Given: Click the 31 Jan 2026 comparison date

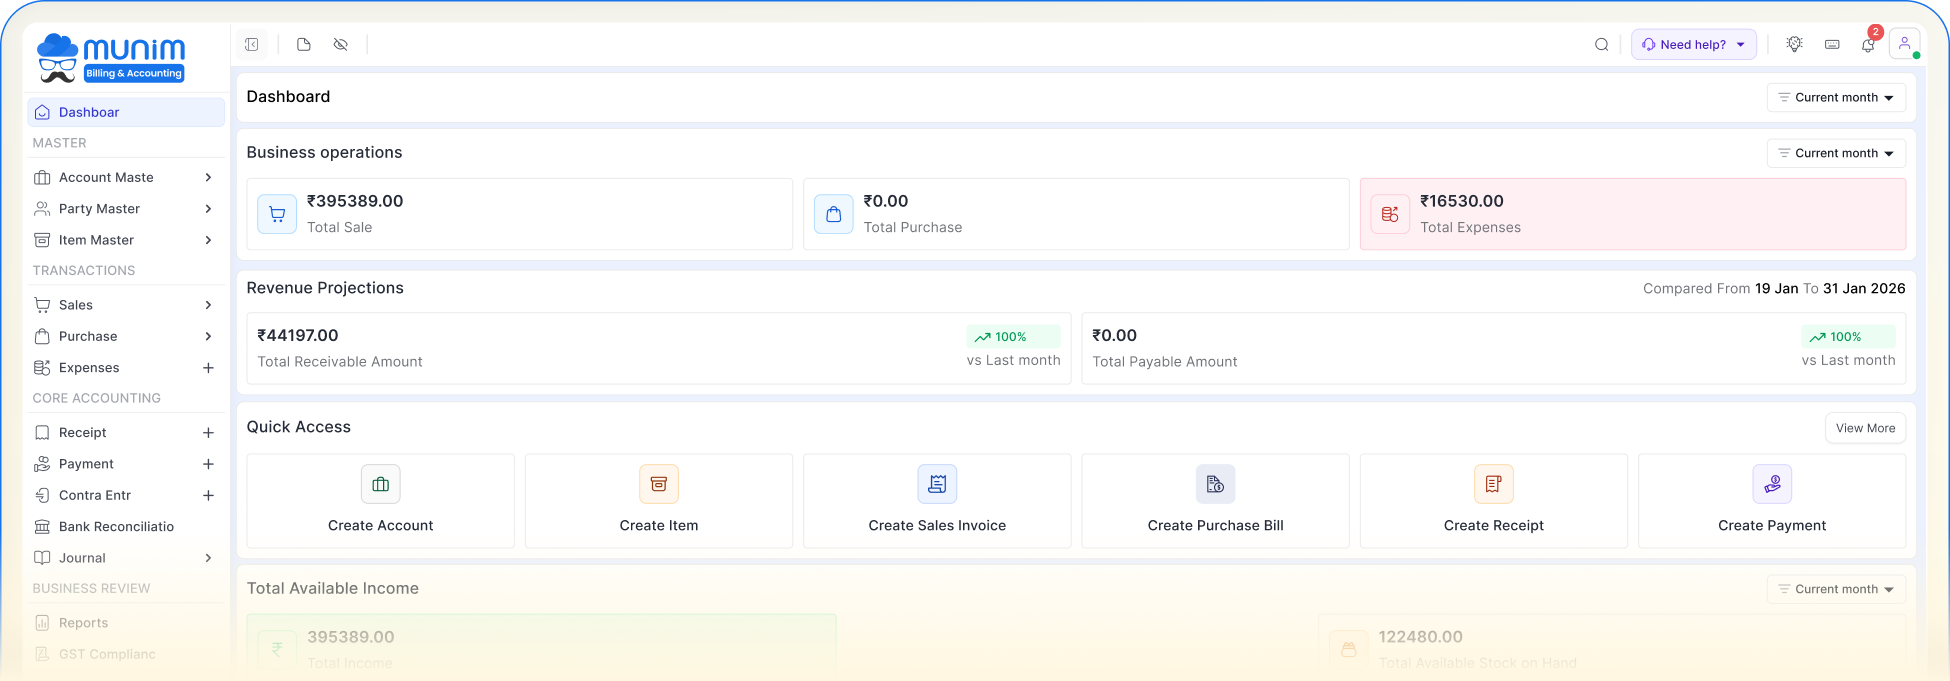Looking at the screenshot, I should tap(1864, 289).
